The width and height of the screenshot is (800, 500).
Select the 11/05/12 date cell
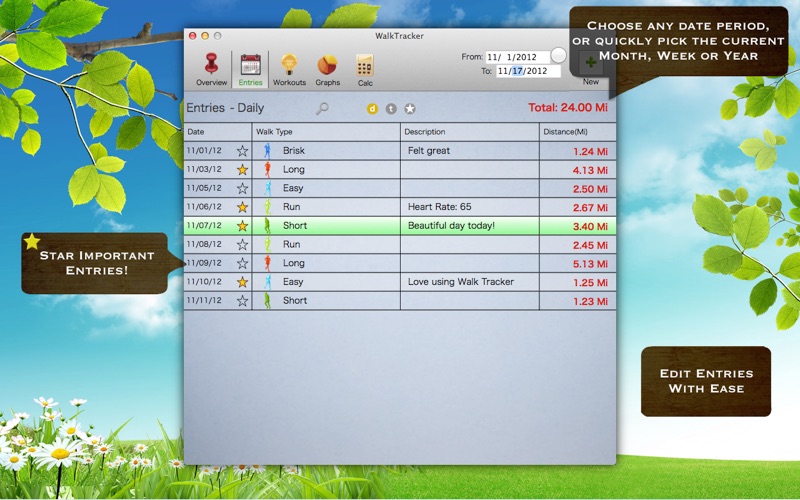coord(204,188)
